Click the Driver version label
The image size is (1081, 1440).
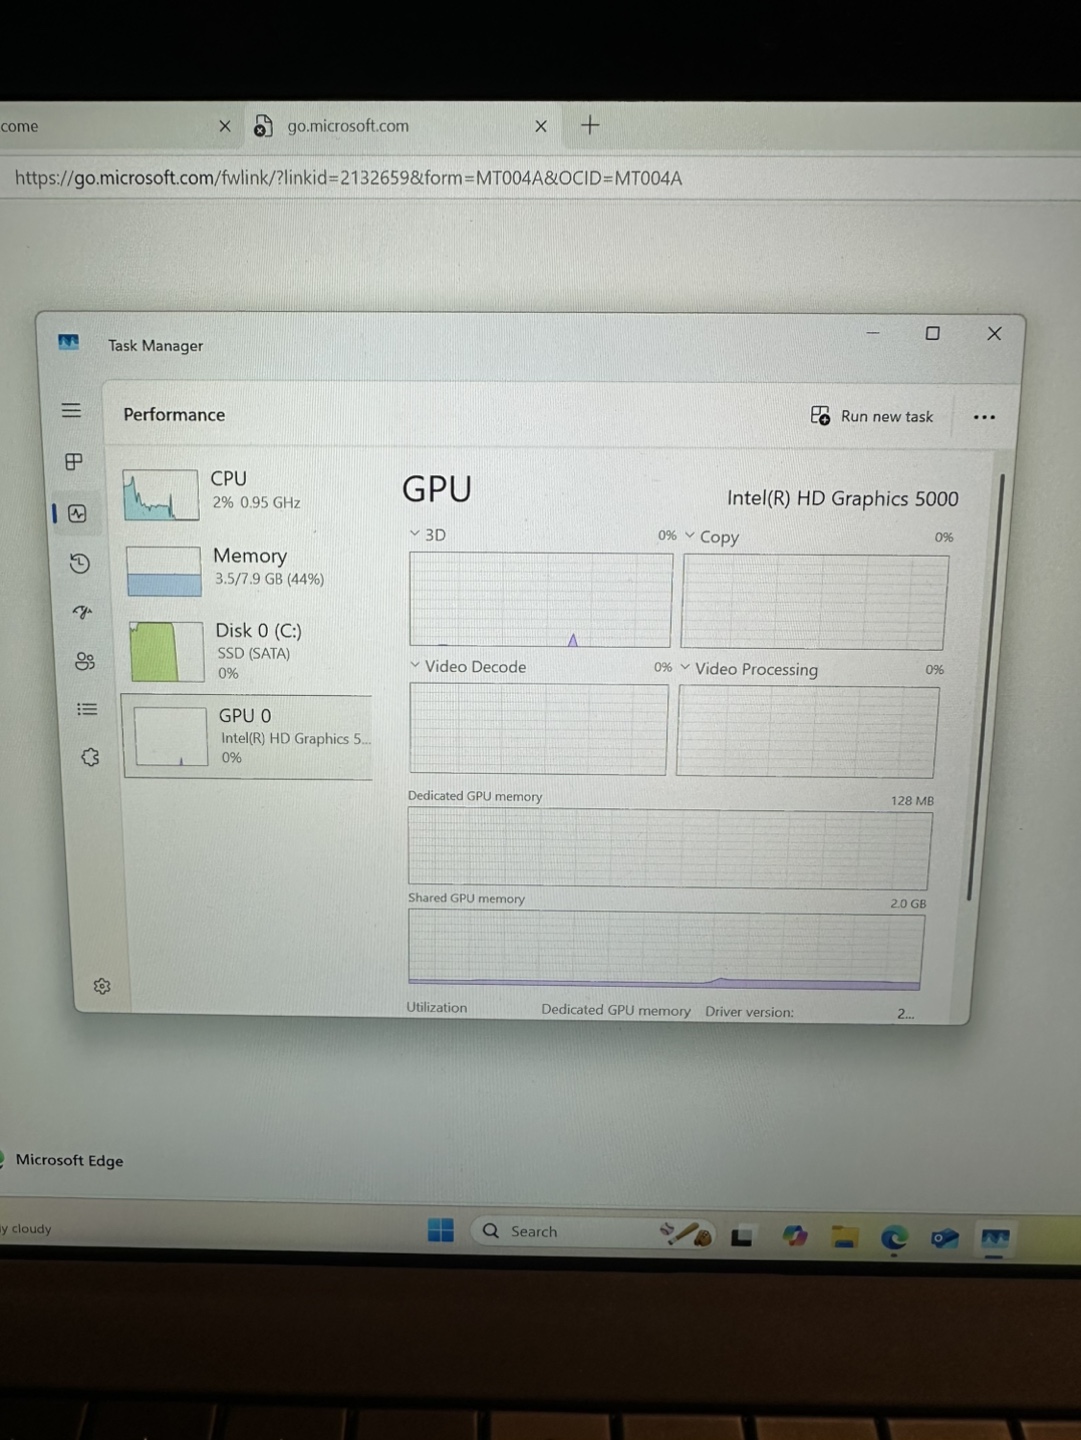pos(749,1011)
